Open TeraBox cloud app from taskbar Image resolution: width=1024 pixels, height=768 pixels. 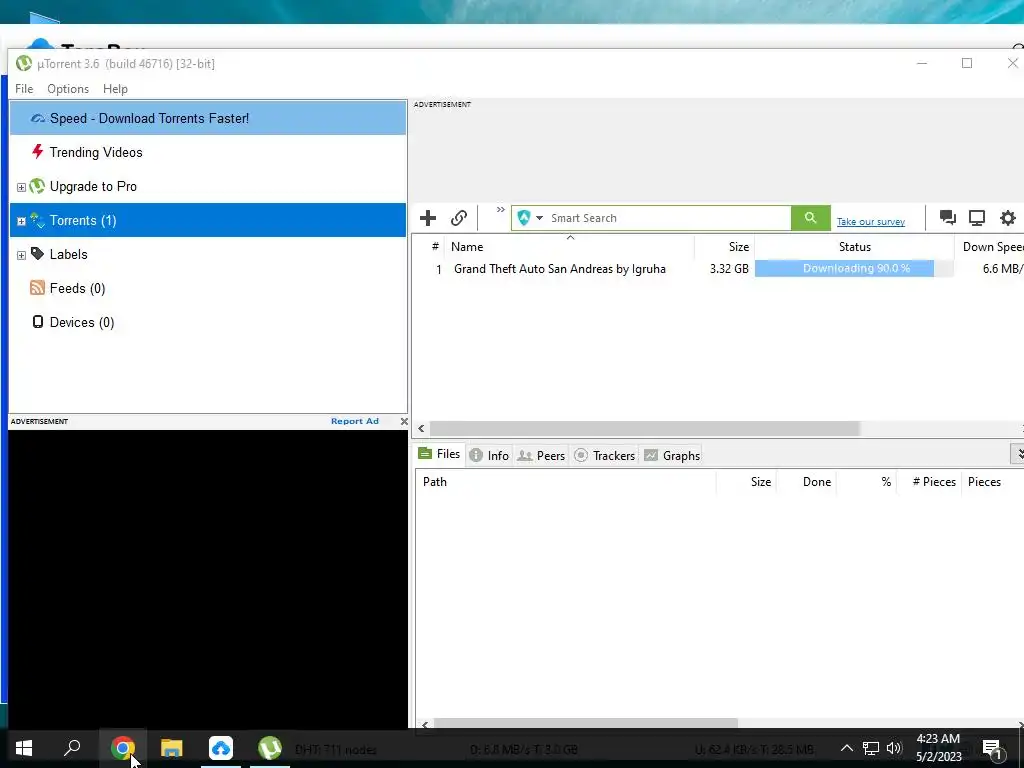coord(221,748)
